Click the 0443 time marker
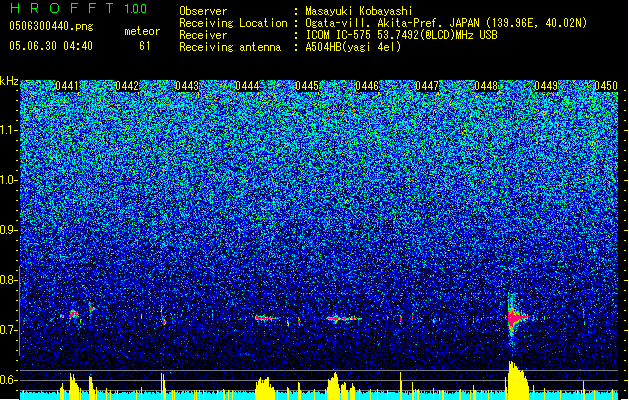This screenshot has height=400, width=629. [187, 86]
